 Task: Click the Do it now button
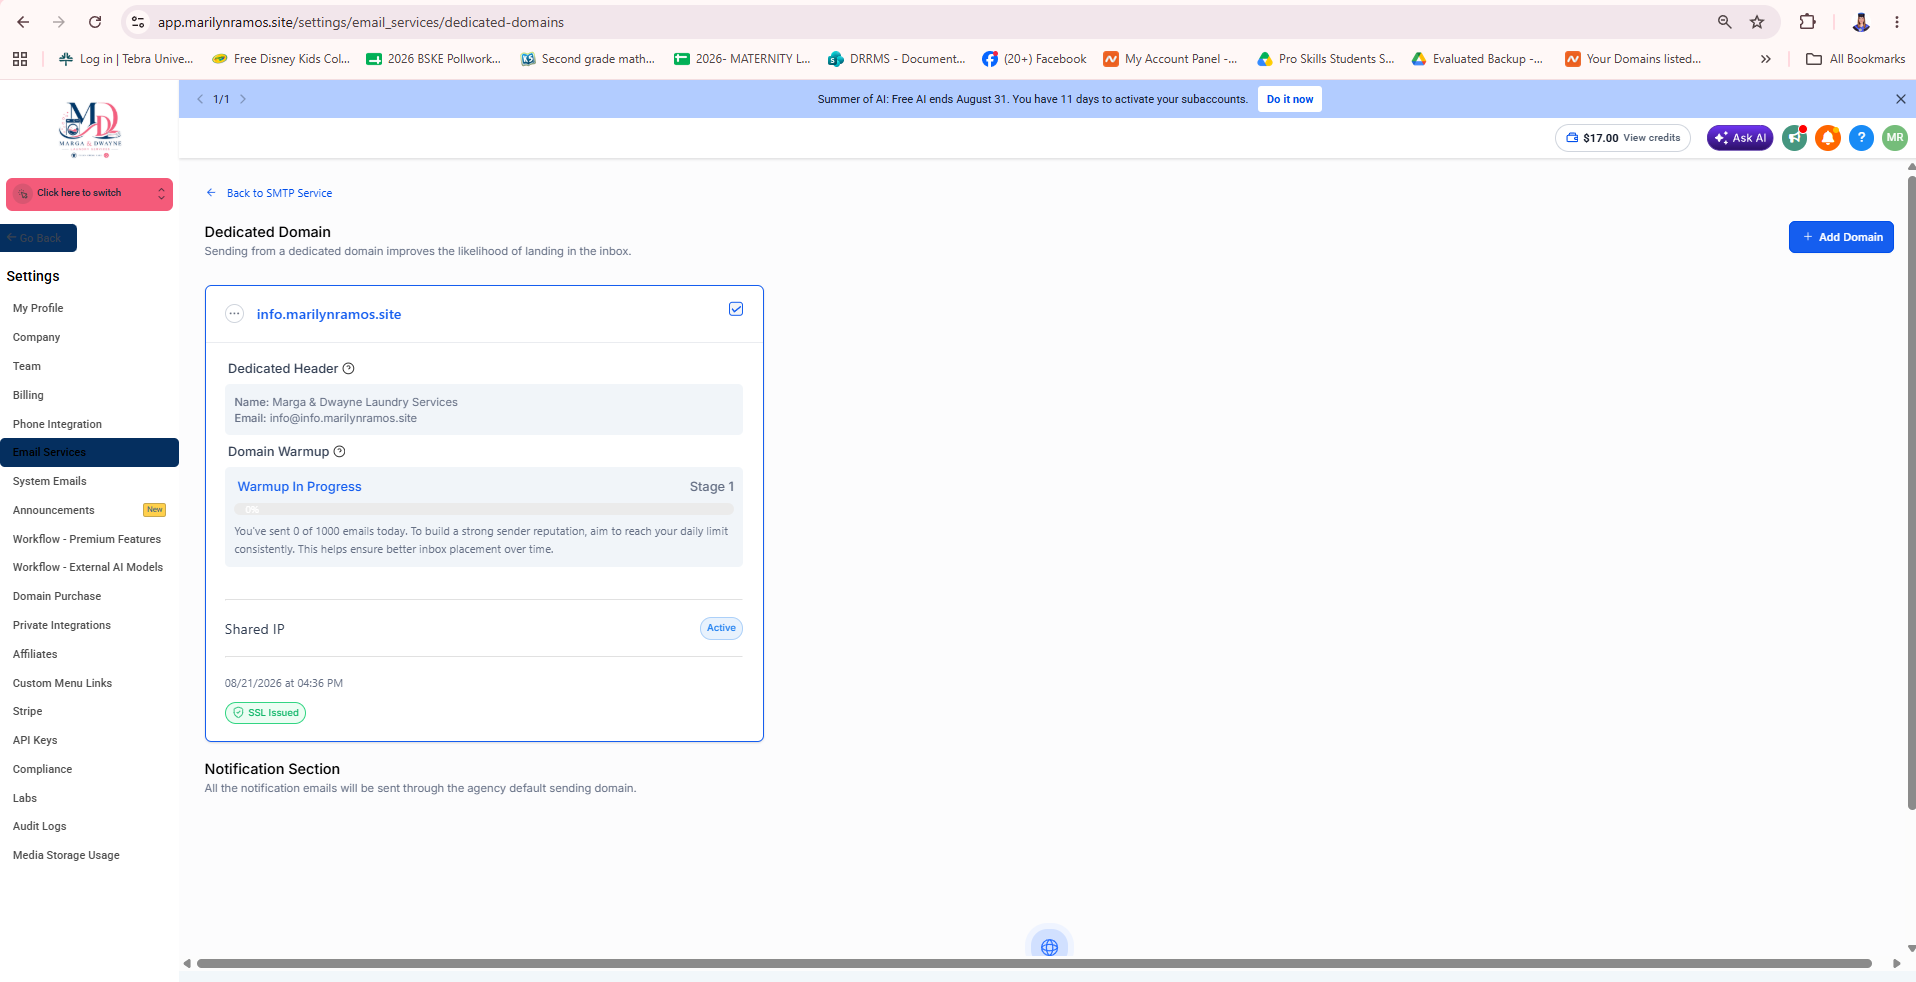click(1290, 99)
